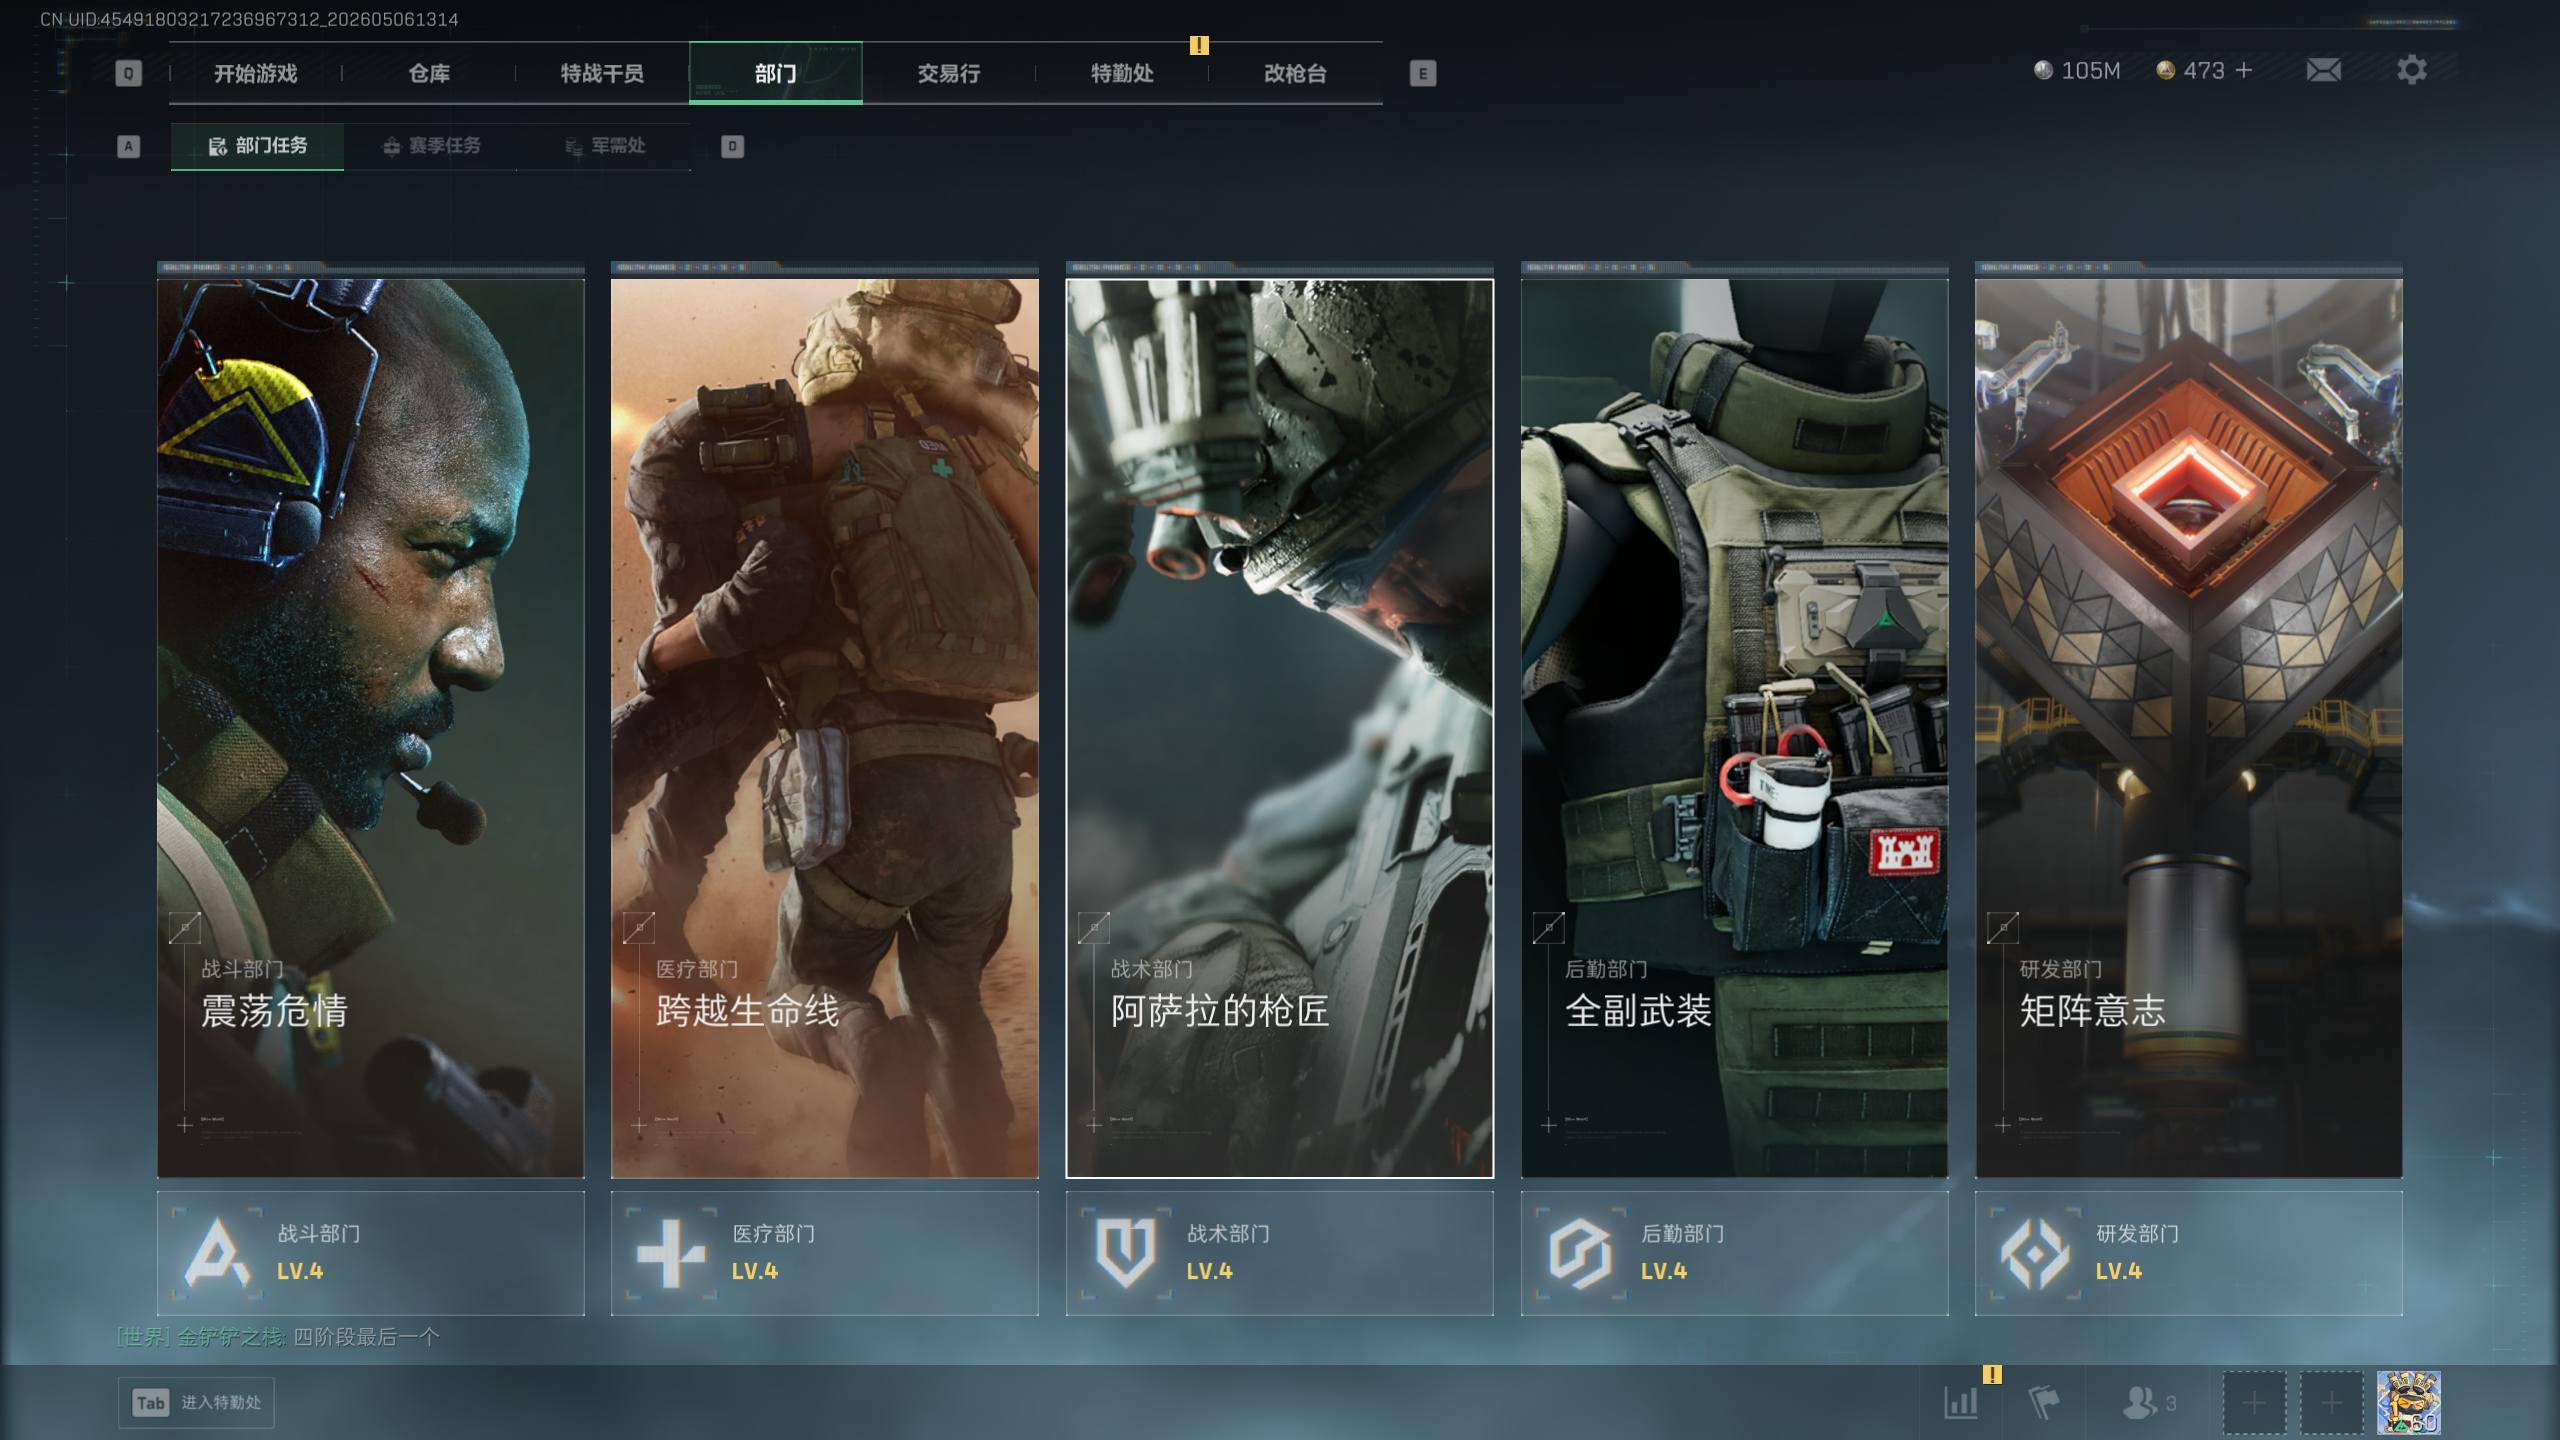Screen dimensions: 2560x1440
Task: Open the settings gear icon
Action: point(2411,70)
